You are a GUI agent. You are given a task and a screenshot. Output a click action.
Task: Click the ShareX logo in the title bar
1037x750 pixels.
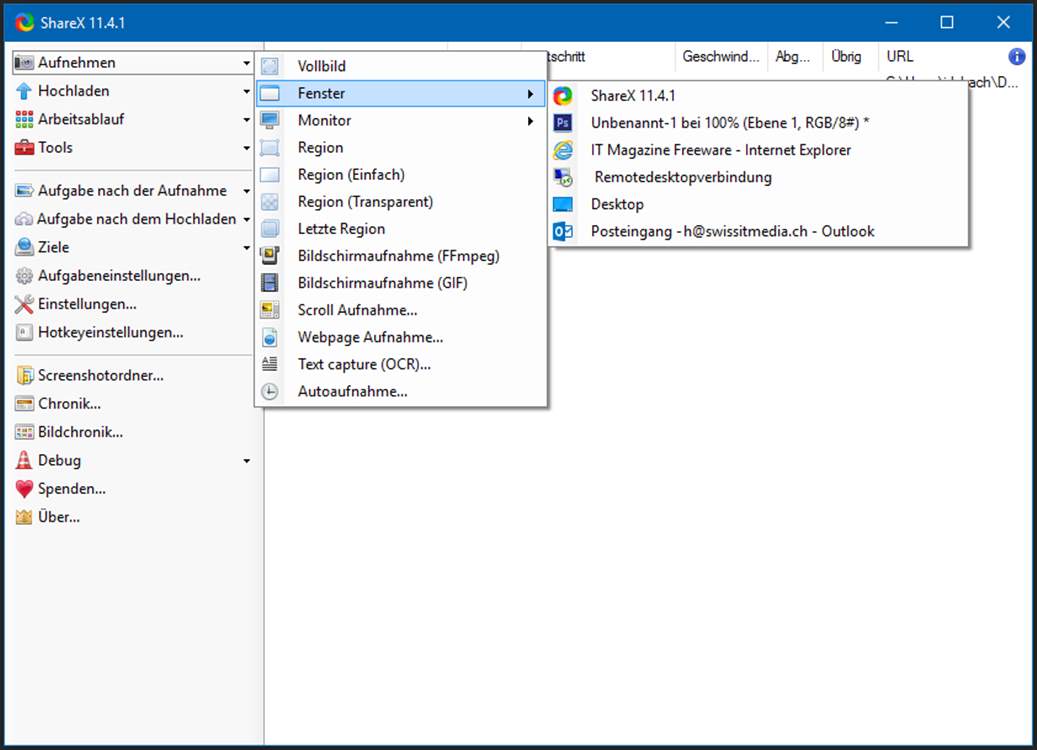pos(24,22)
